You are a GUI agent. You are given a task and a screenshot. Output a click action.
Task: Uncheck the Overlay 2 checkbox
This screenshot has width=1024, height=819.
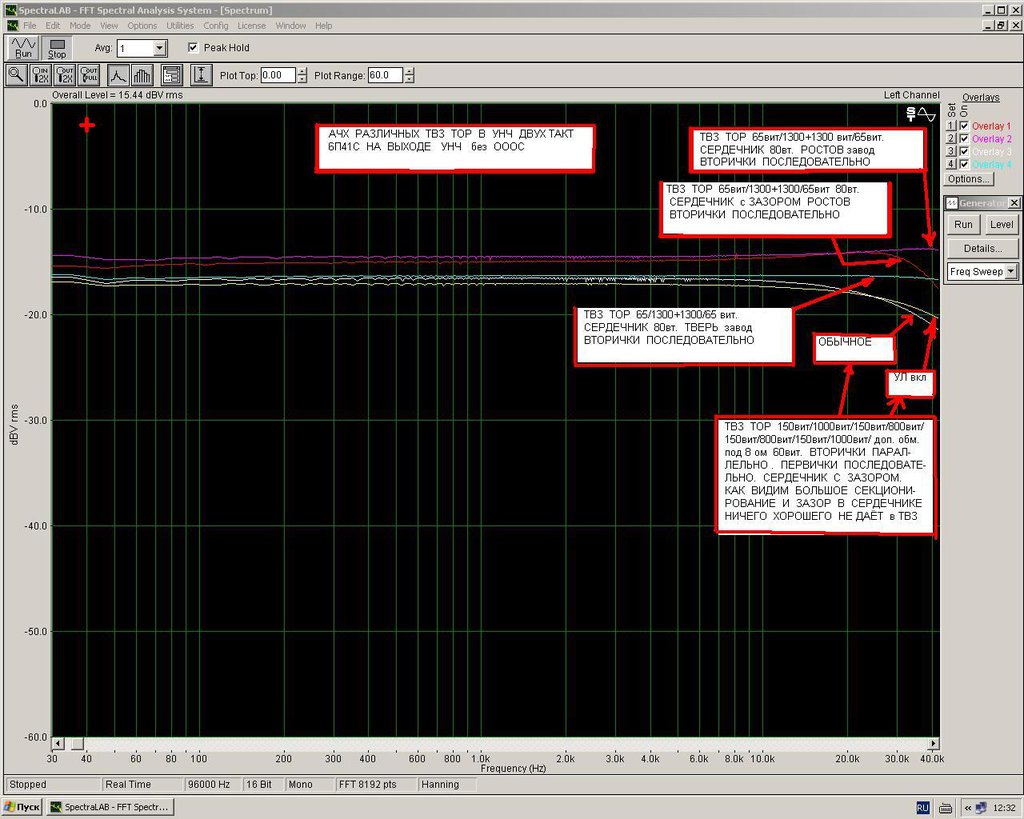coord(964,138)
